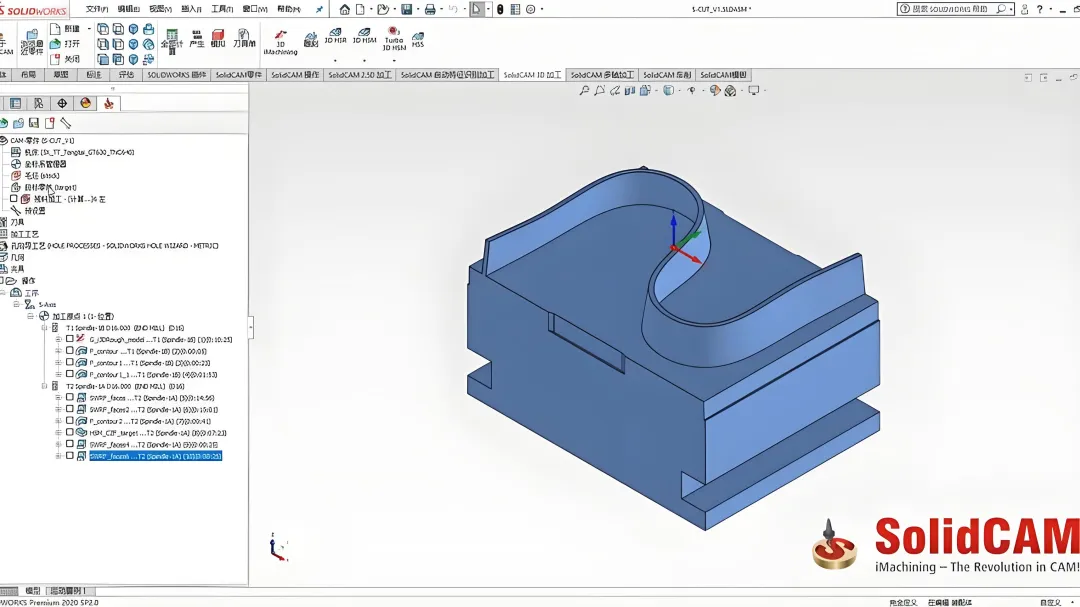
Task: Click the Save disk icon
Action: 407,10
